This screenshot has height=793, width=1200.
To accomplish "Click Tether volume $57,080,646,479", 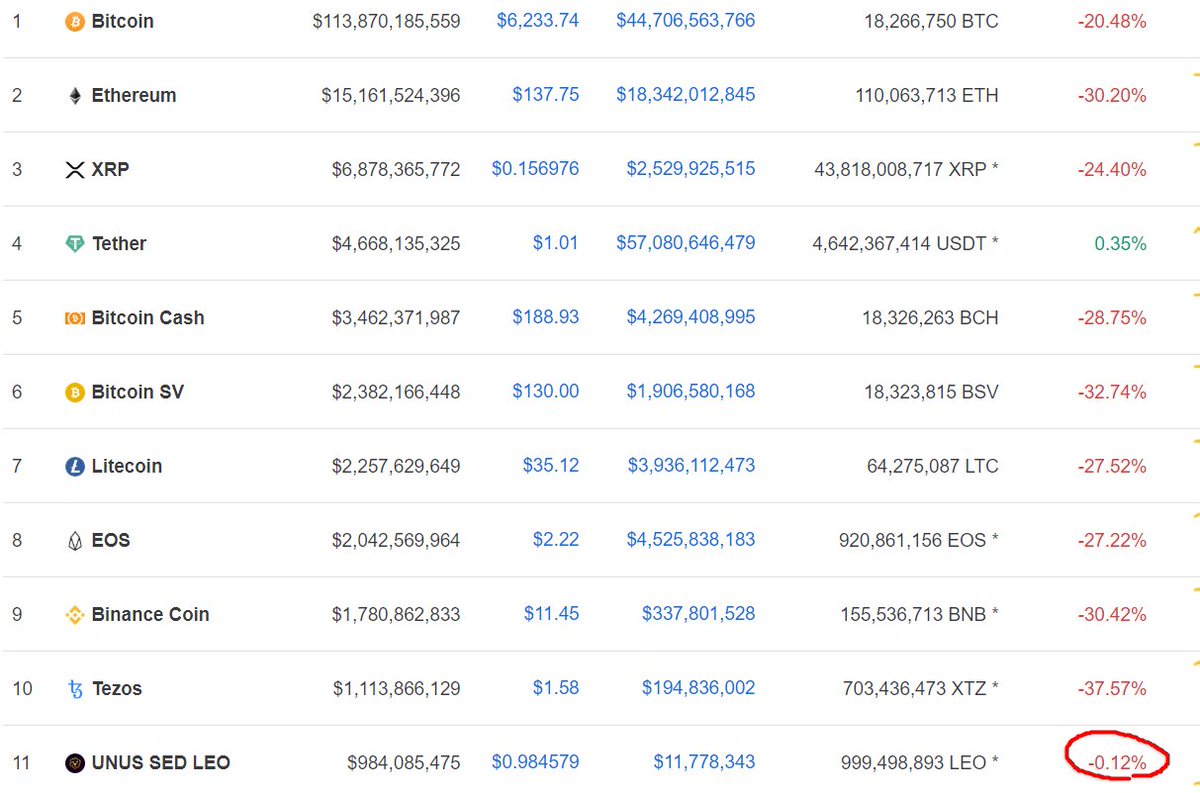I will tap(686, 242).
